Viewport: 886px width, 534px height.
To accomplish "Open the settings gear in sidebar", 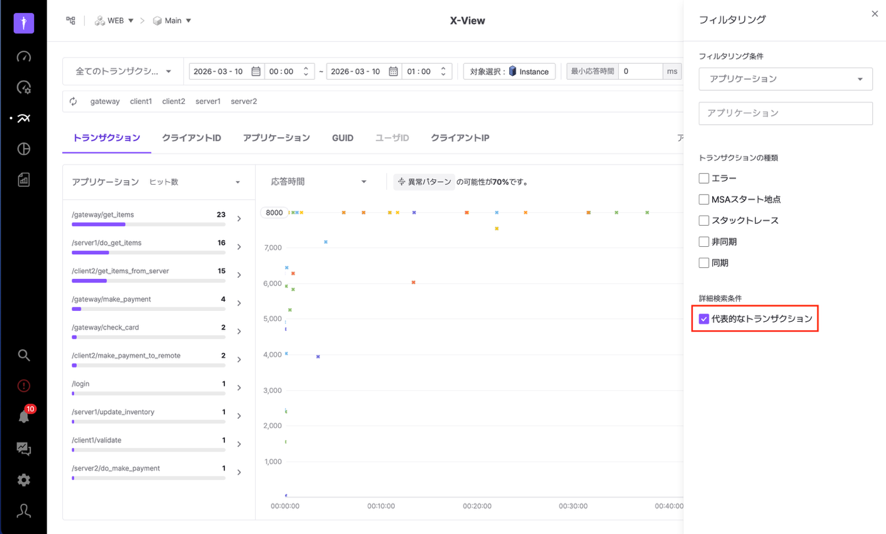I will pyautogui.click(x=24, y=480).
